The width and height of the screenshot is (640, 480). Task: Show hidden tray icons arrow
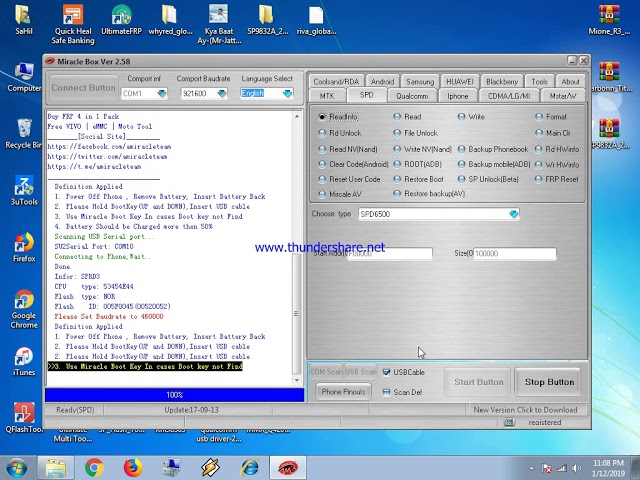[531, 468]
